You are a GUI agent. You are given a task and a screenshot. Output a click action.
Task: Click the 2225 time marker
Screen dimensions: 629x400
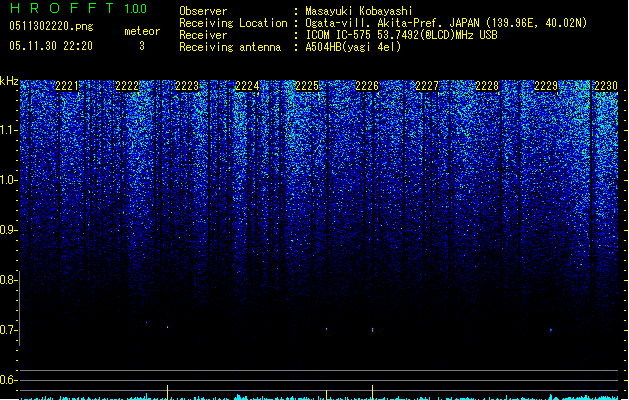tap(307, 86)
